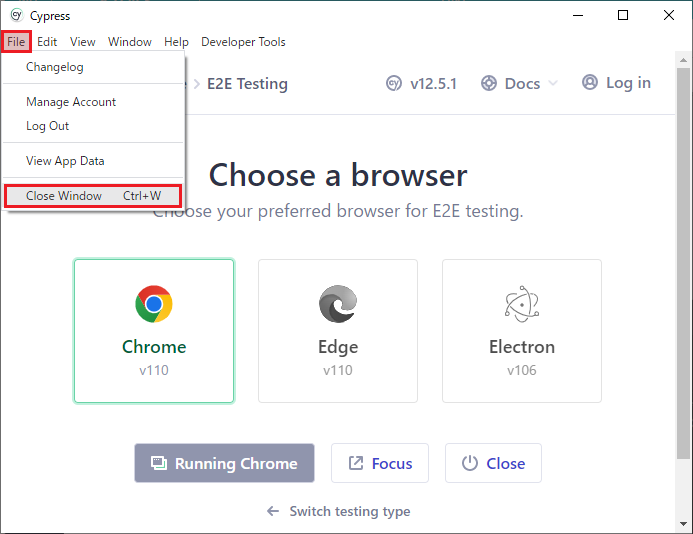
Task: Click the Electron logo icon
Action: coord(522,304)
